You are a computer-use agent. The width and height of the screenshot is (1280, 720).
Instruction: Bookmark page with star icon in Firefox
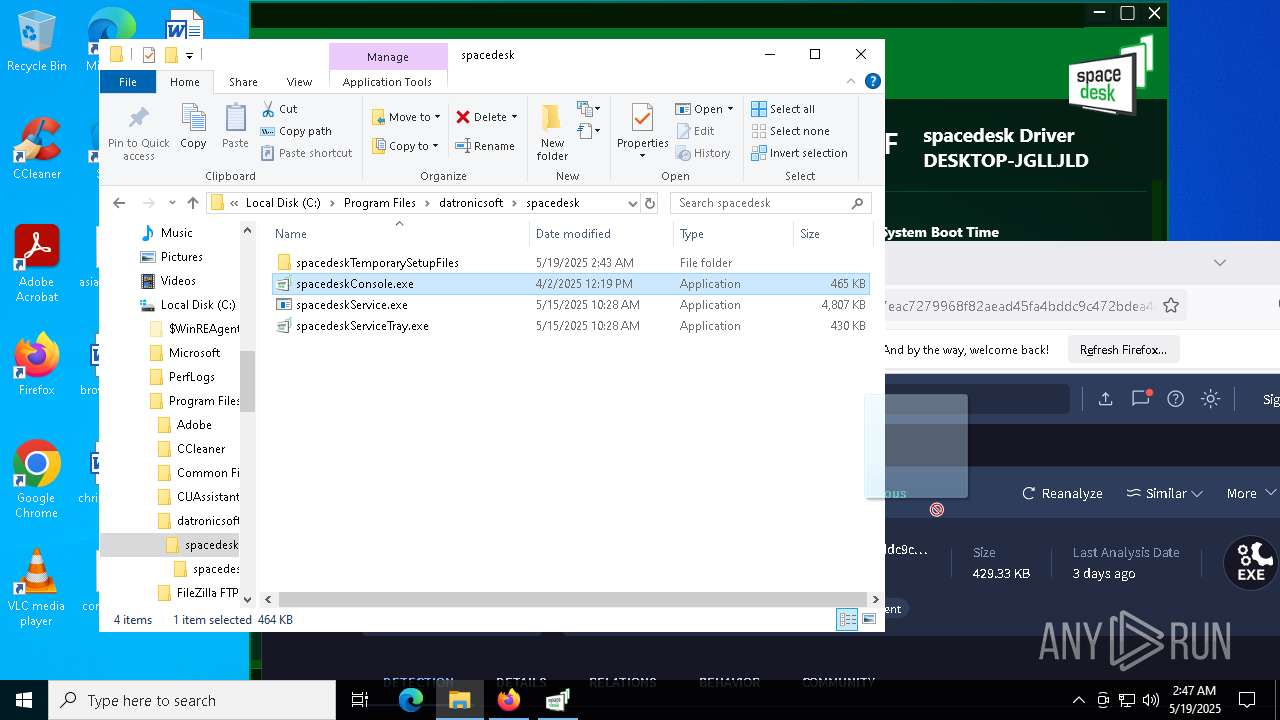1171,306
